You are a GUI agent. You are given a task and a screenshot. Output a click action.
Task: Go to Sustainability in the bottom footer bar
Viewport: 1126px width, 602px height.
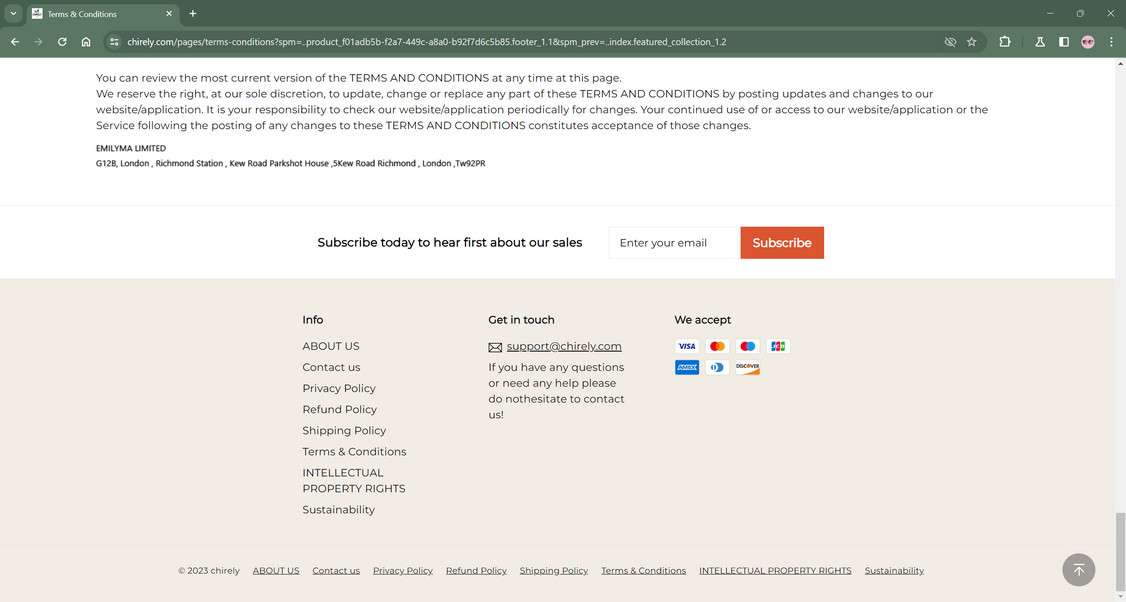click(x=894, y=571)
